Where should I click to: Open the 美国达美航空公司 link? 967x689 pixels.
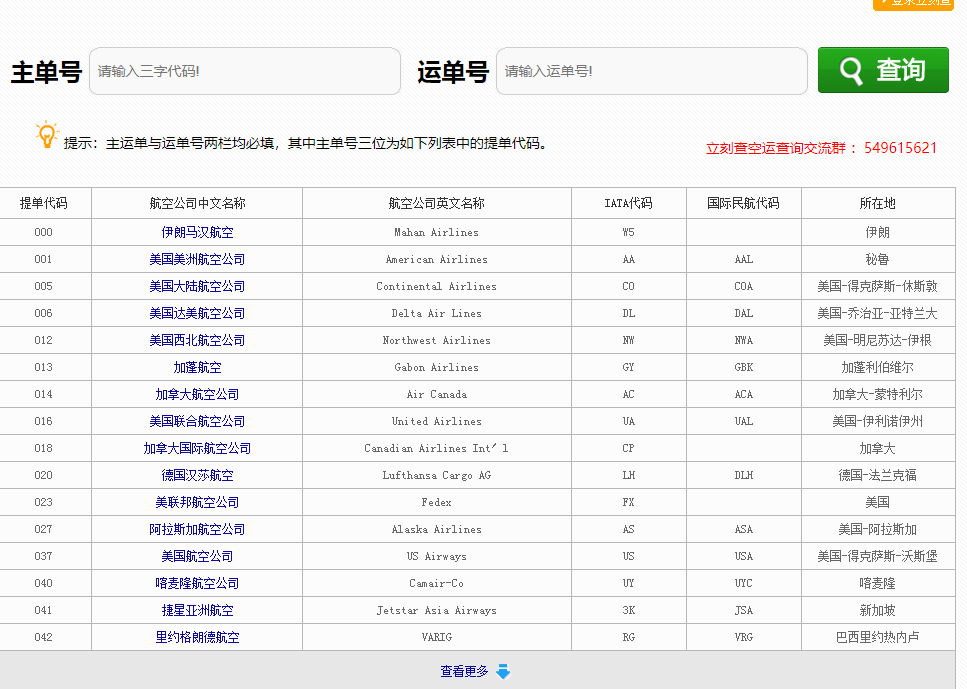point(197,314)
